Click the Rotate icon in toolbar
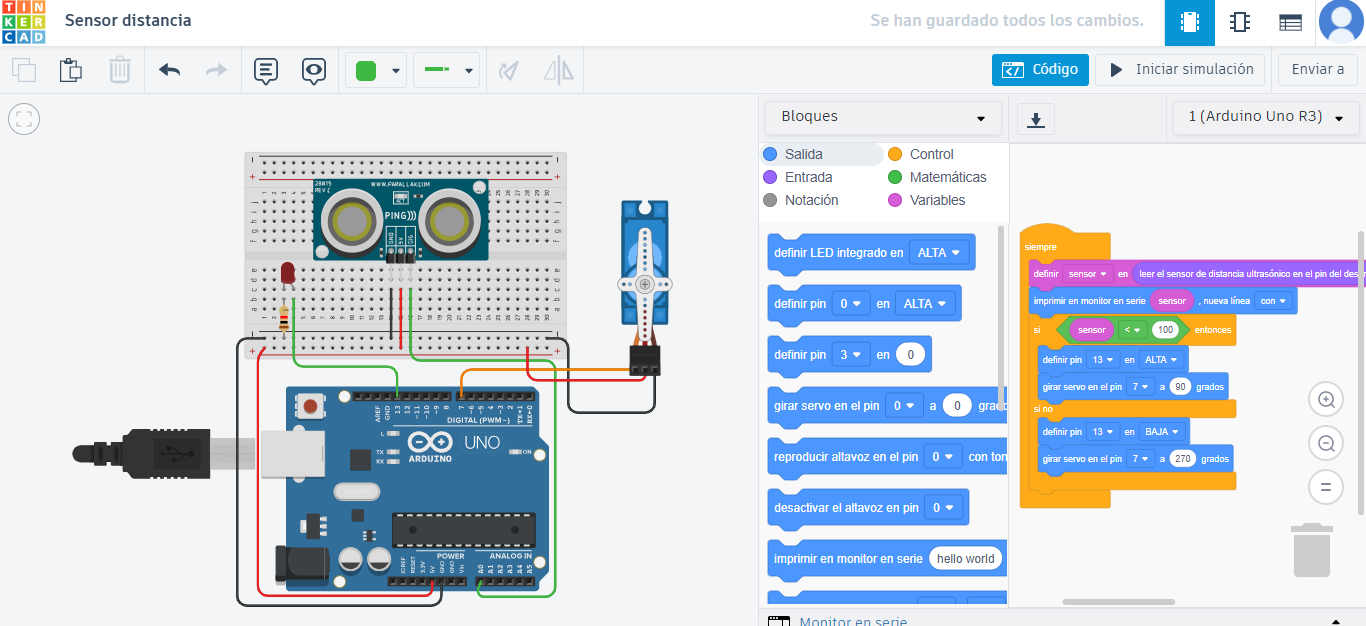This screenshot has width=1366, height=626. [x=509, y=70]
